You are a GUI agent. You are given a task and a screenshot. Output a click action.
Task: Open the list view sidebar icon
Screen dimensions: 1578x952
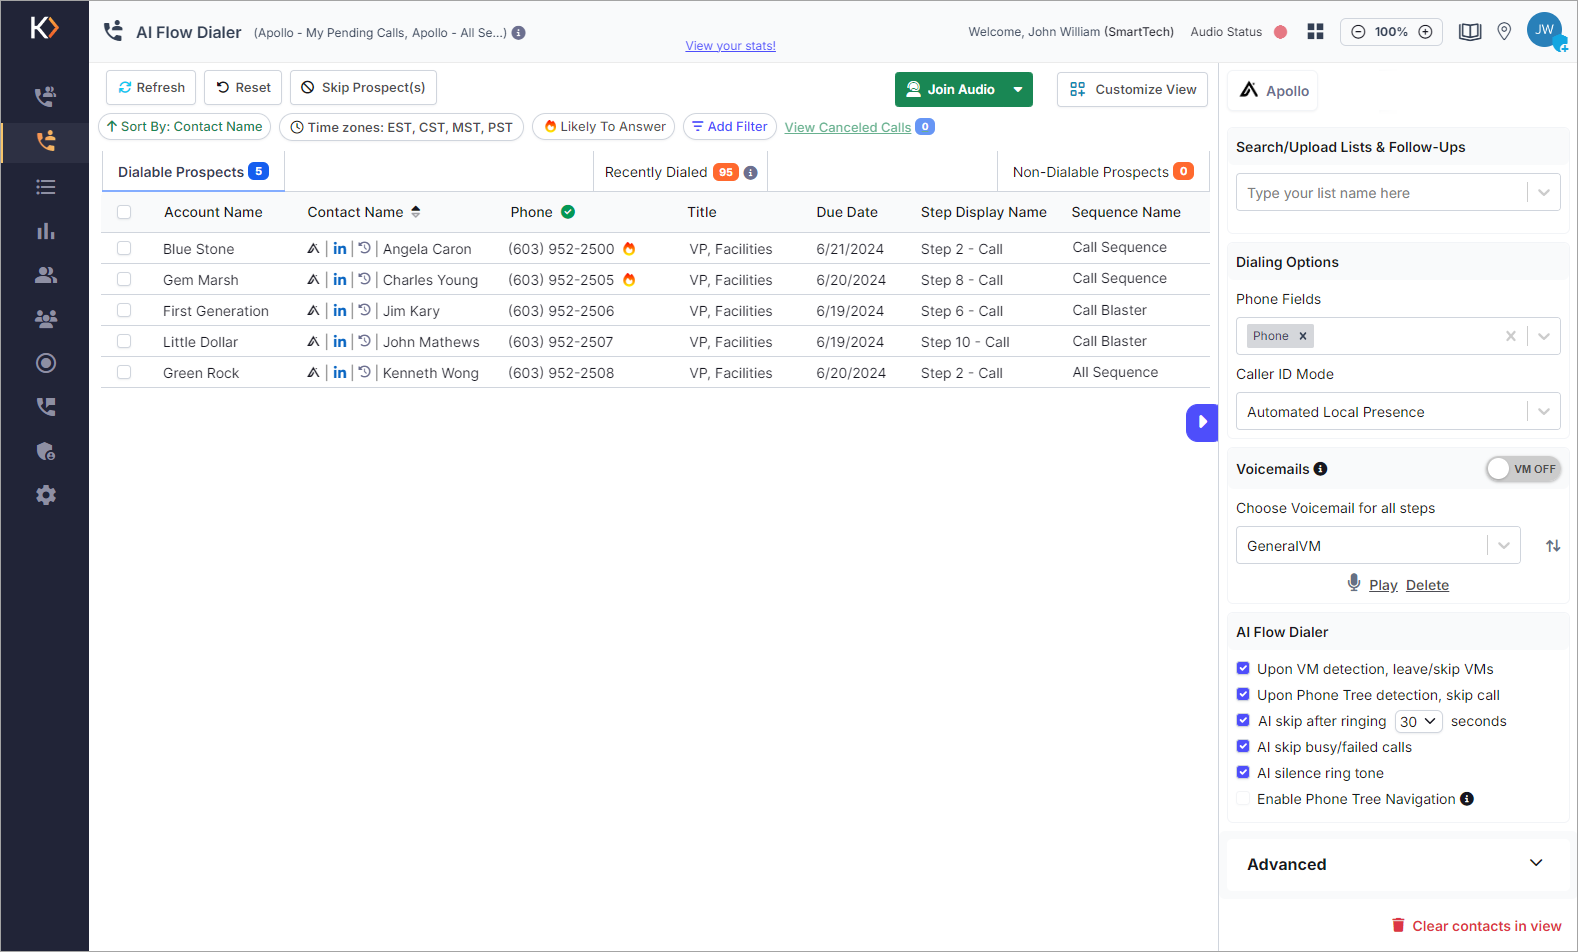(46, 187)
